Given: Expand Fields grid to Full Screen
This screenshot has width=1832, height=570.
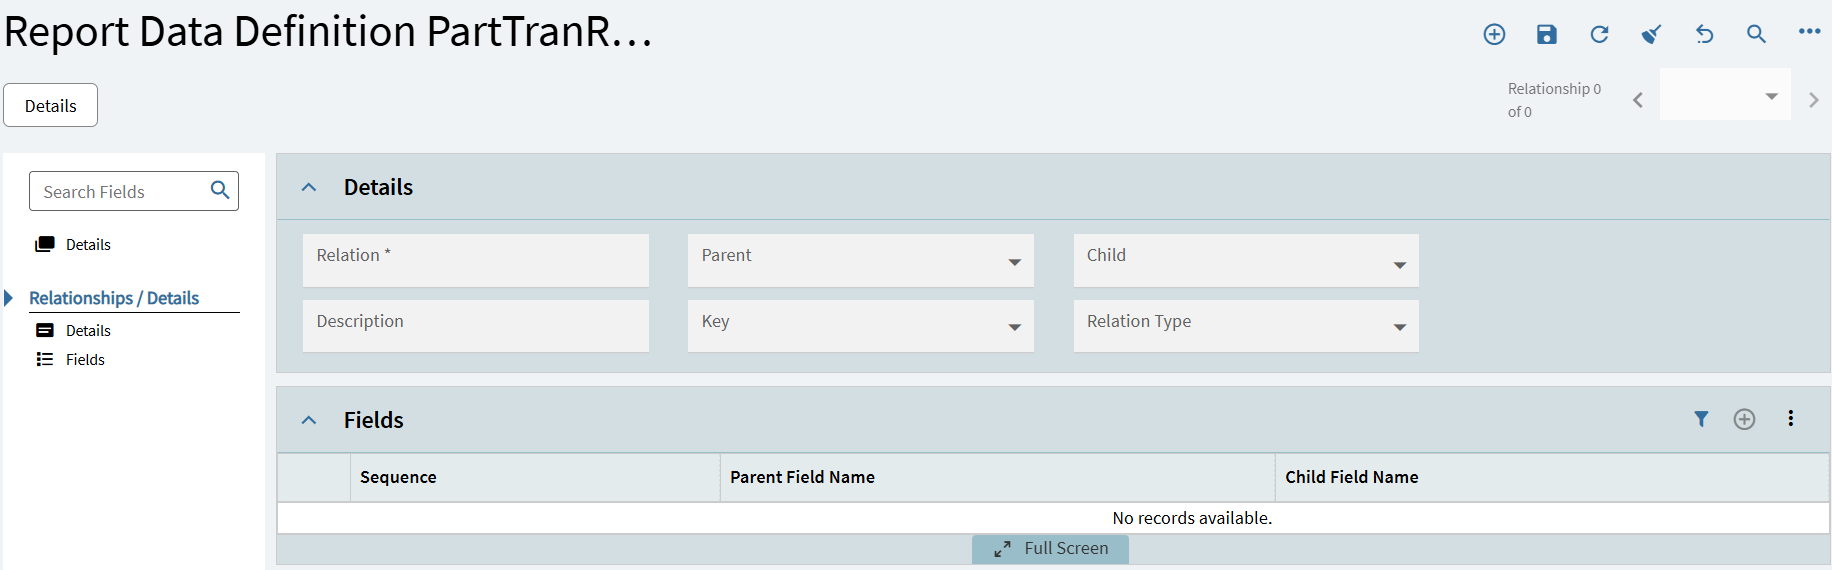Looking at the screenshot, I should tap(1050, 549).
